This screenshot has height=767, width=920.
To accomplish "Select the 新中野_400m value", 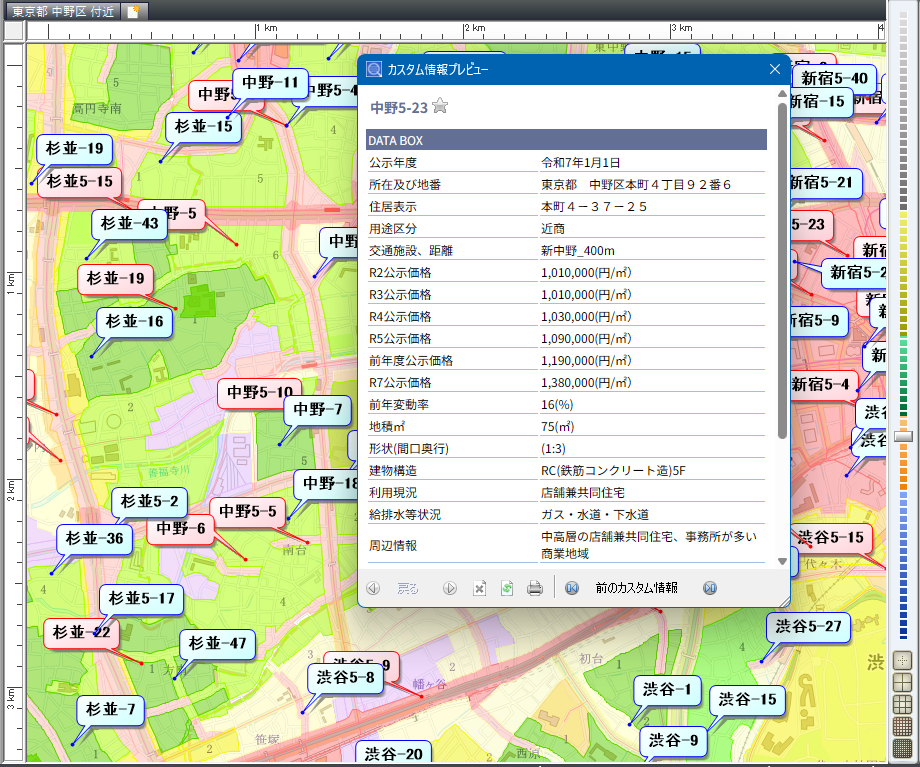I will point(578,251).
